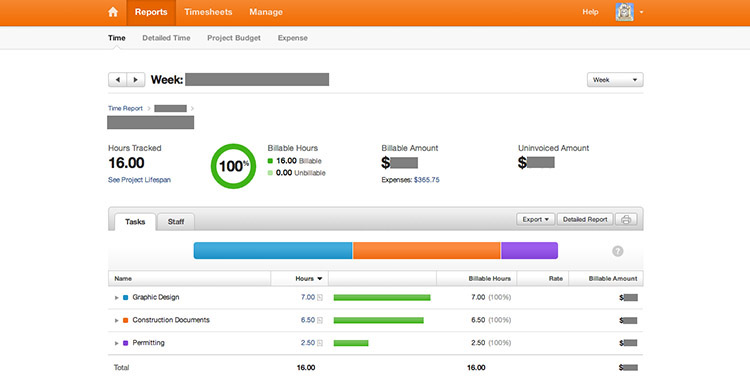Open the Timesheets menu
This screenshot has width=750, height=388.
(x=208, y=12)
